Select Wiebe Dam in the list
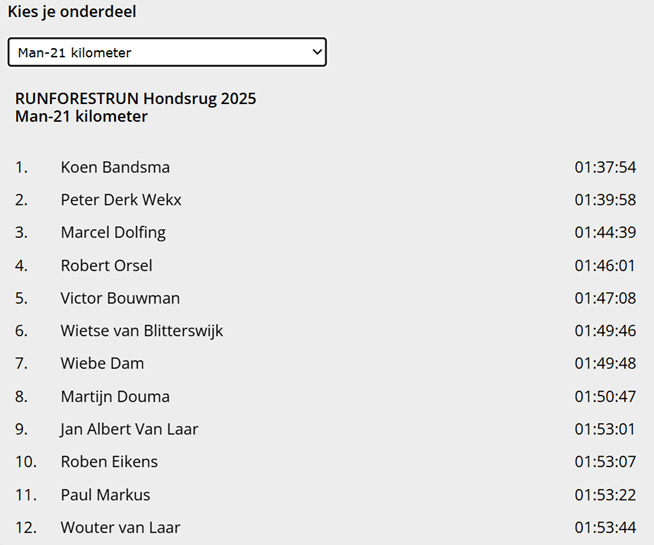The height and width of the screenshot is (545, 654). pos(102,363)
